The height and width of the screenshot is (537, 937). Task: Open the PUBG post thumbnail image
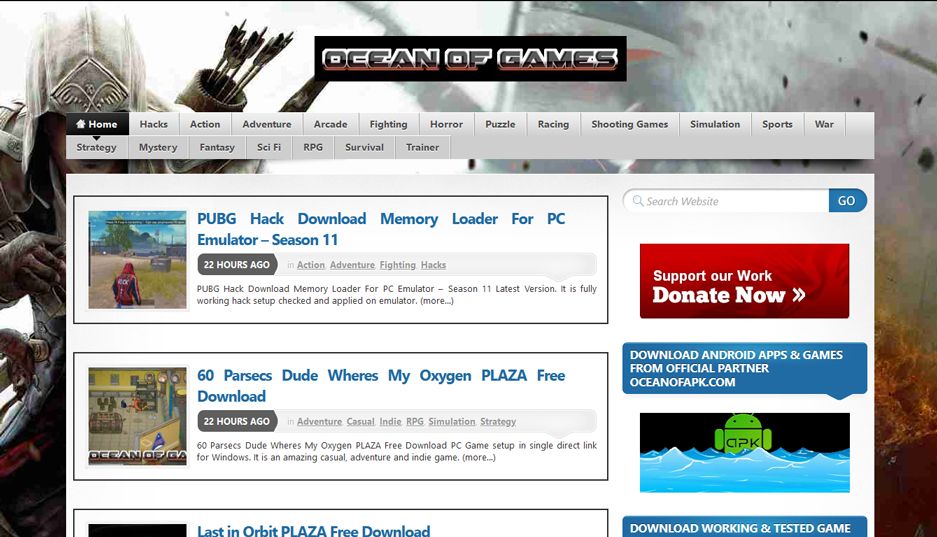[137, 259]
